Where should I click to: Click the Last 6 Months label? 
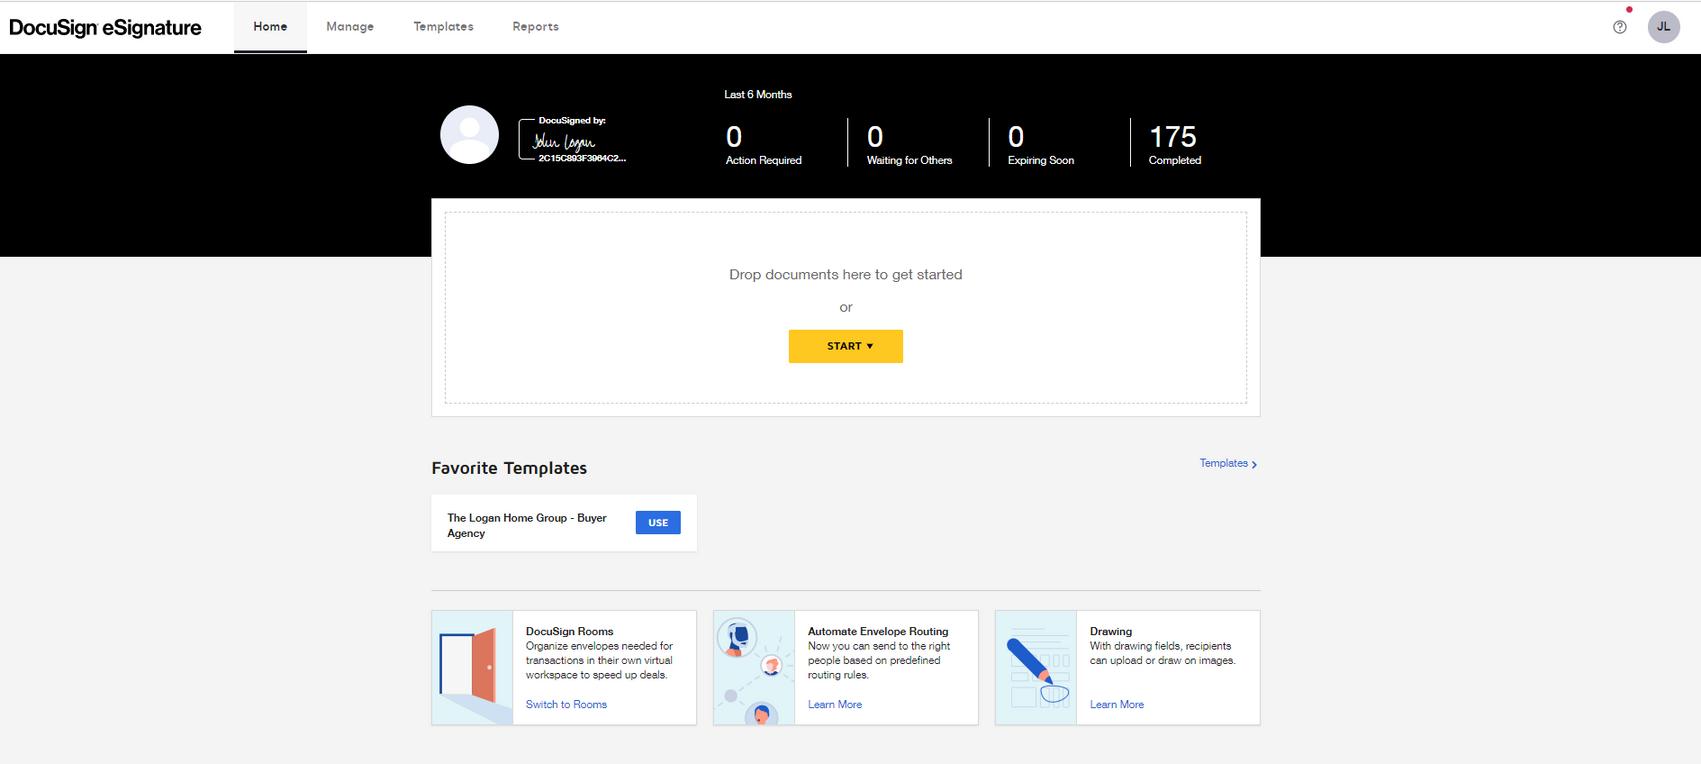[758, 94]
